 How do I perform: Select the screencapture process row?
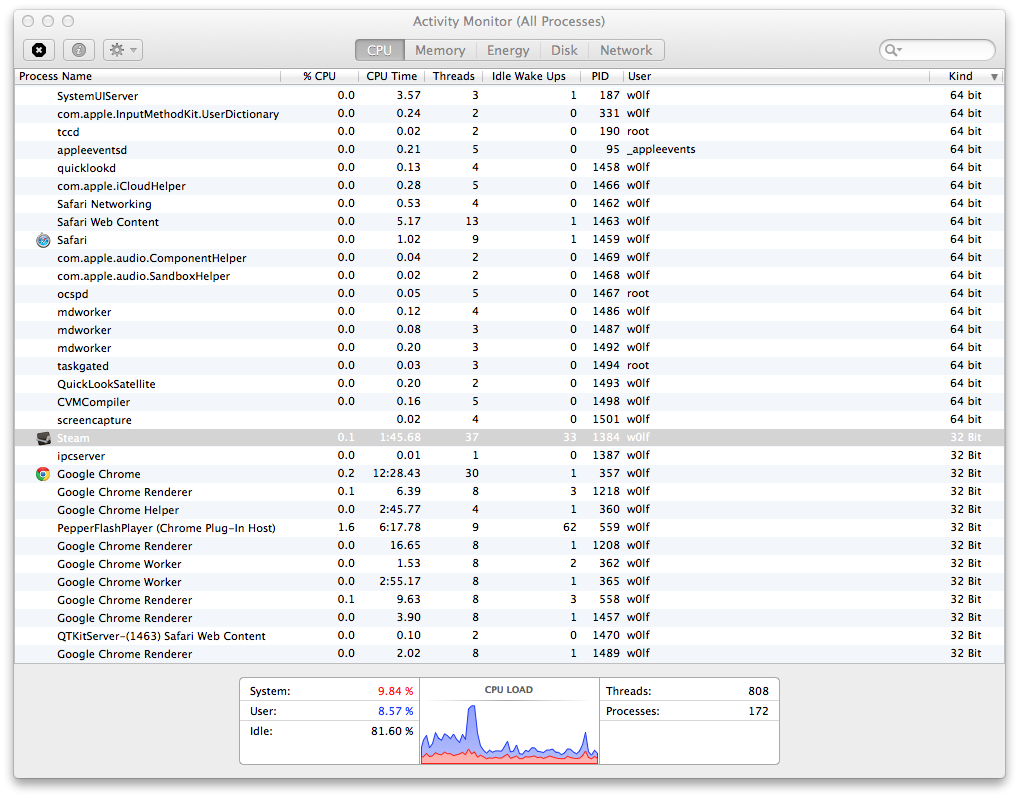click(x=510, y=420)
